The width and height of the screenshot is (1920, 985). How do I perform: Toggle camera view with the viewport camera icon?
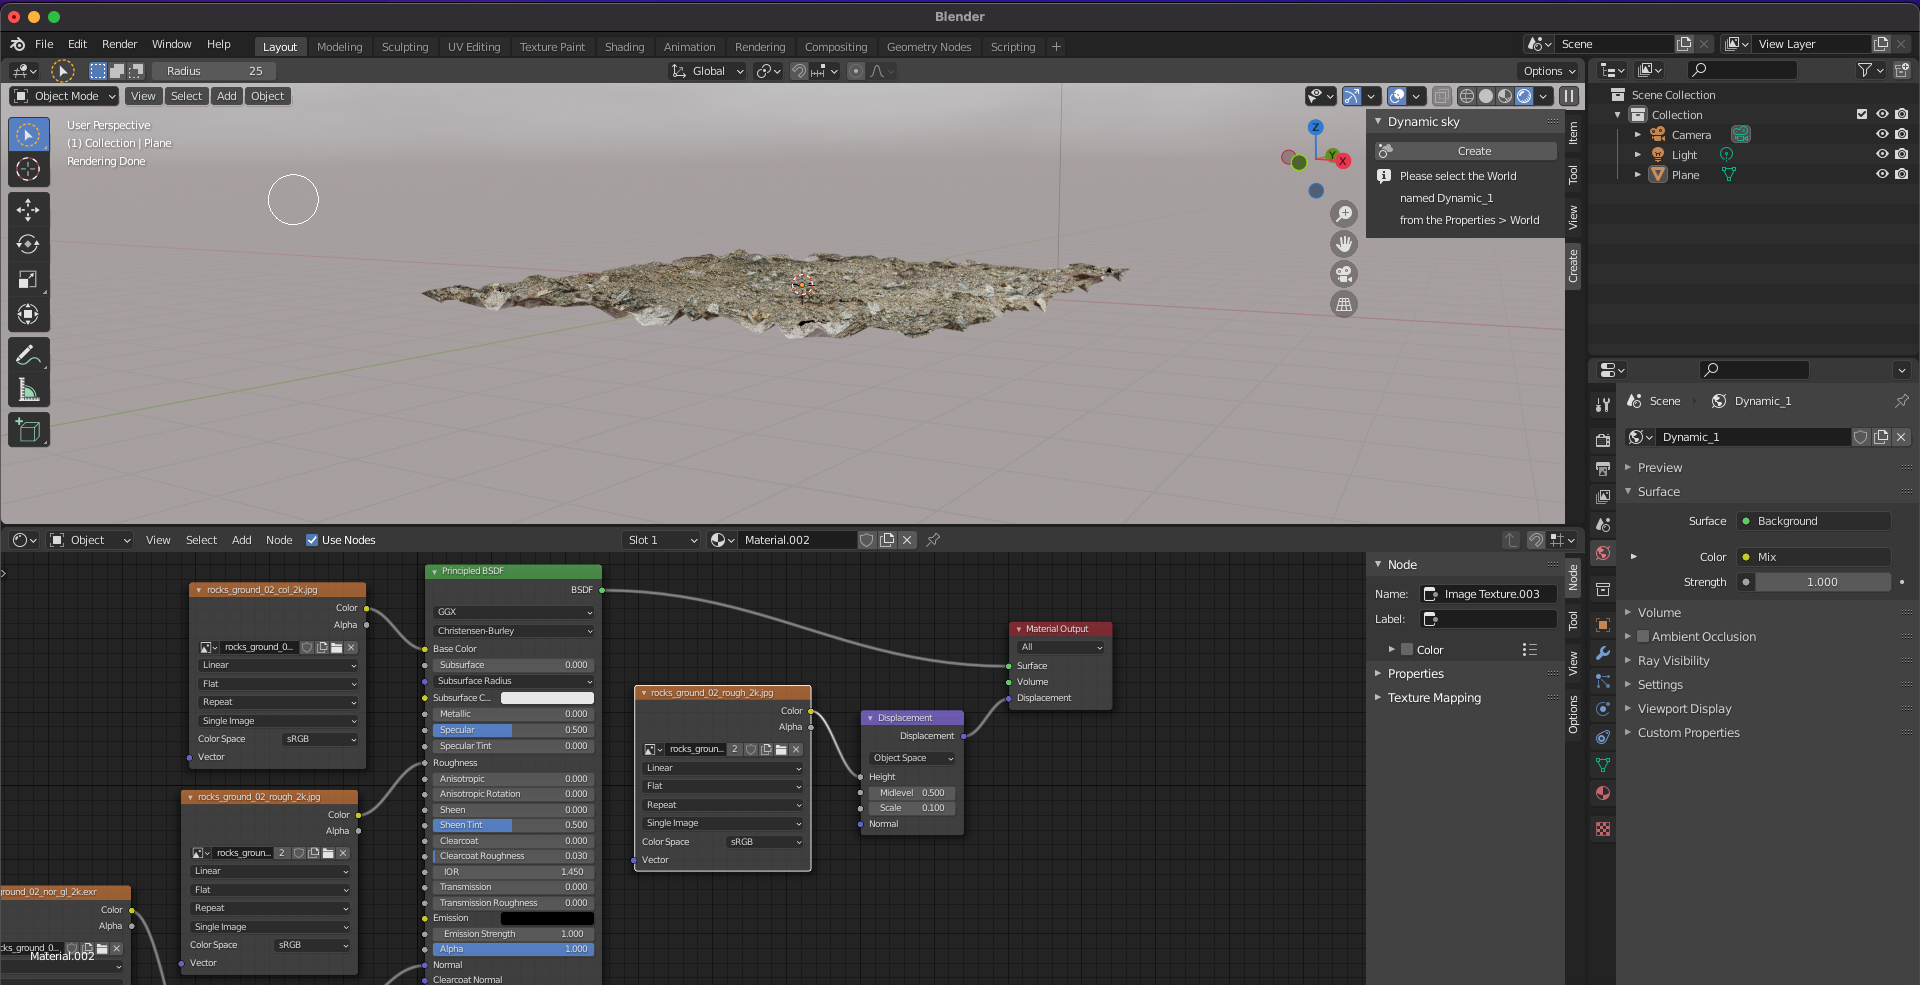pyautogui.click(x=1344, y=274)
